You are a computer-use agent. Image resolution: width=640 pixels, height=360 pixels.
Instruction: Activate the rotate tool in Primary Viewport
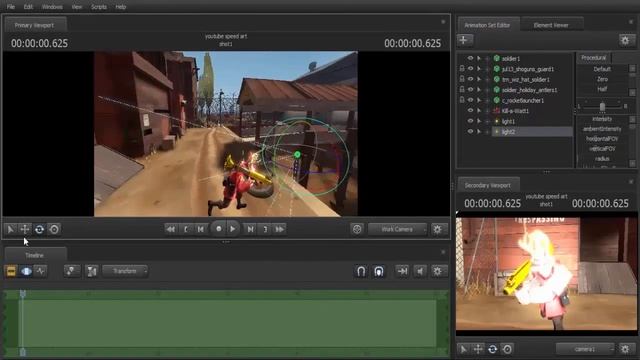[39, 229]
